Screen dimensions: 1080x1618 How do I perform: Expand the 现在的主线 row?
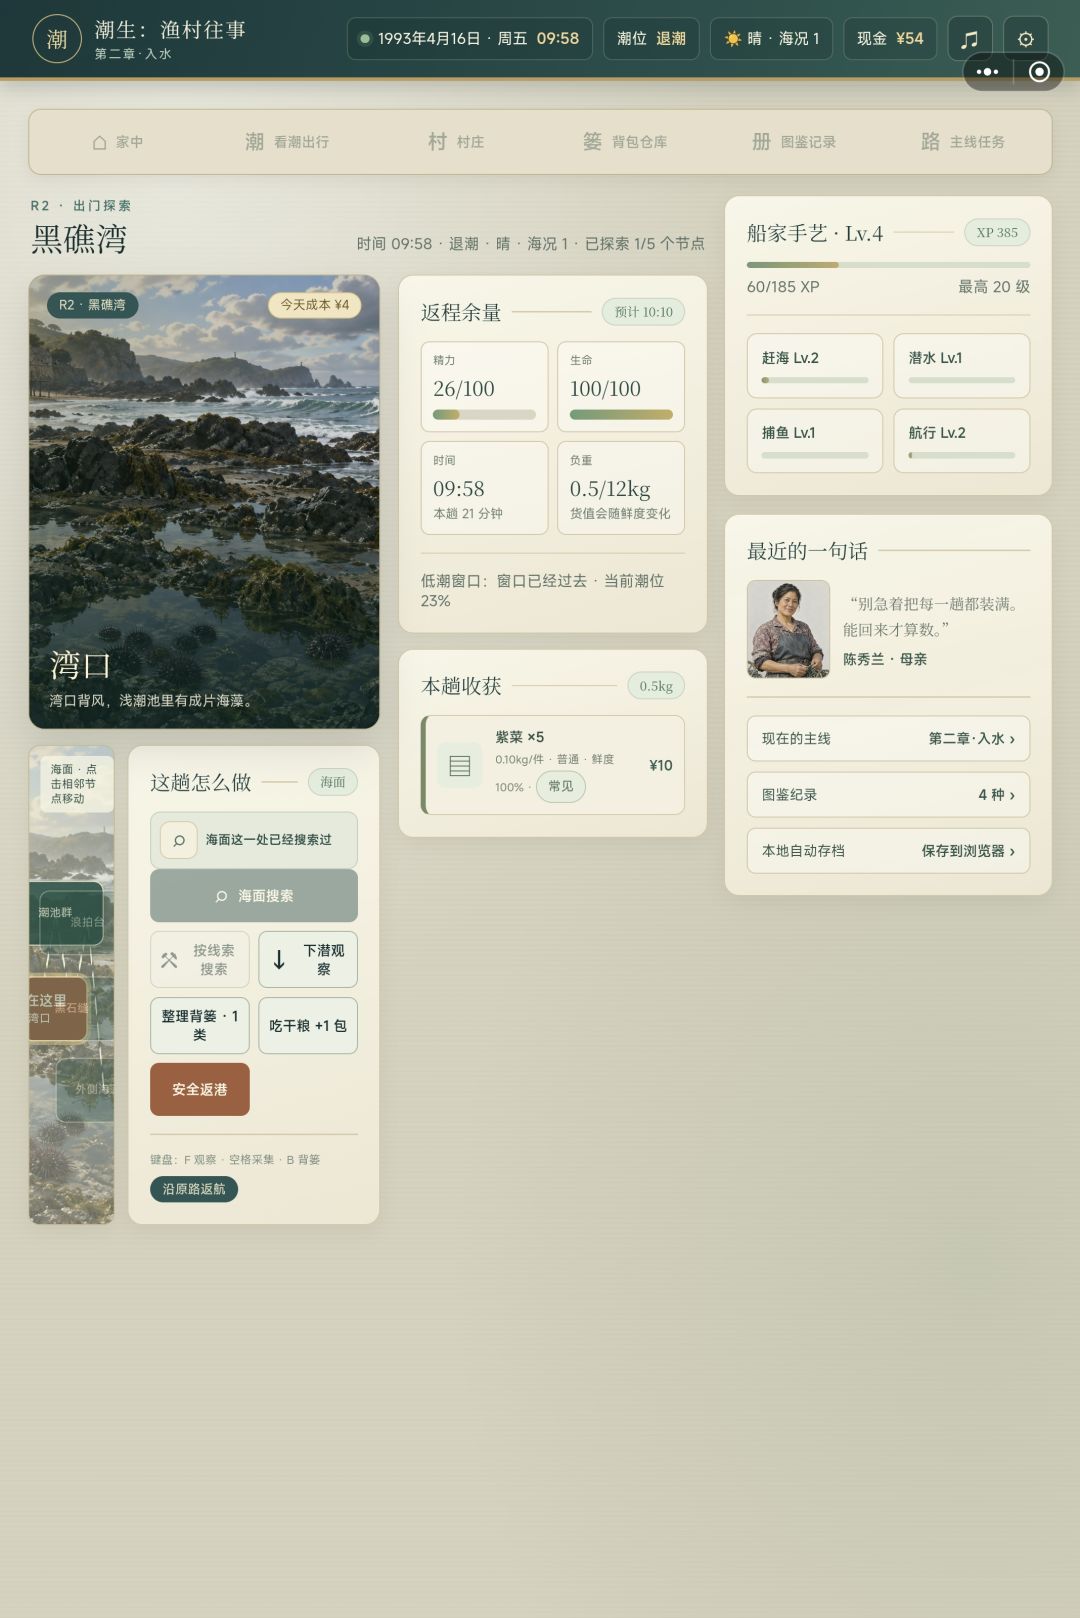point(888,739)
